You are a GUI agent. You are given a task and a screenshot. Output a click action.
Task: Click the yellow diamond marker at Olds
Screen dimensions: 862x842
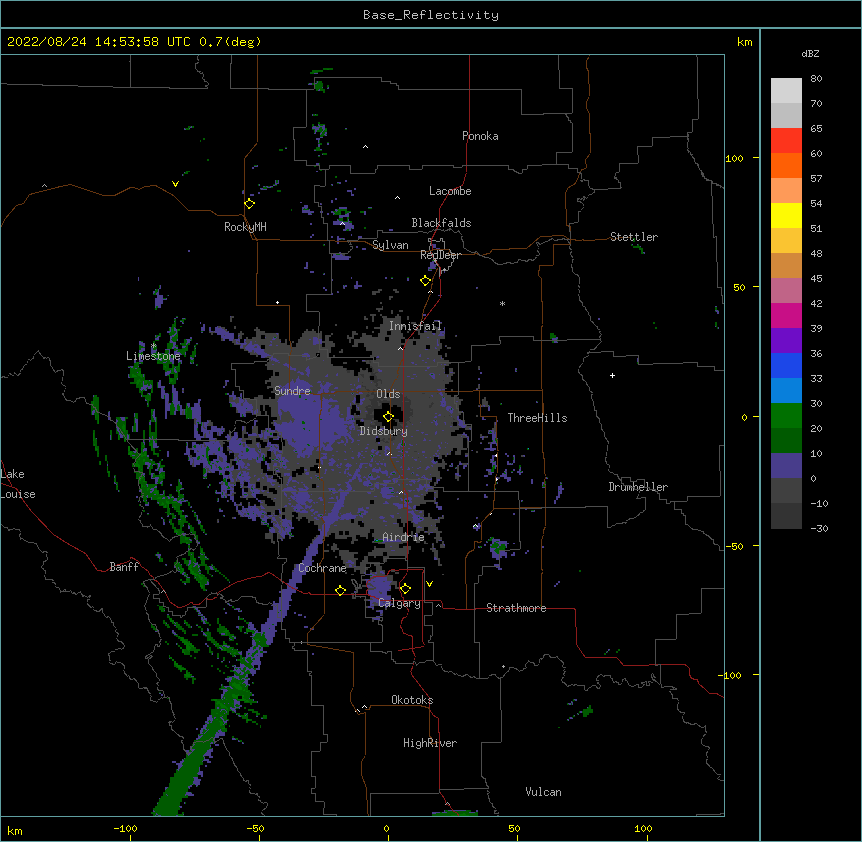click(388, 417)
